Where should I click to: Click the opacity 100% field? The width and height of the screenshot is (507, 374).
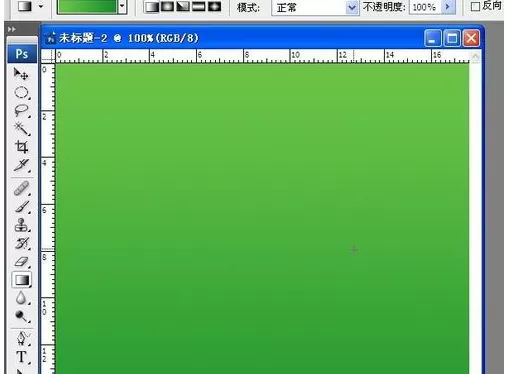tap(425, 7)
